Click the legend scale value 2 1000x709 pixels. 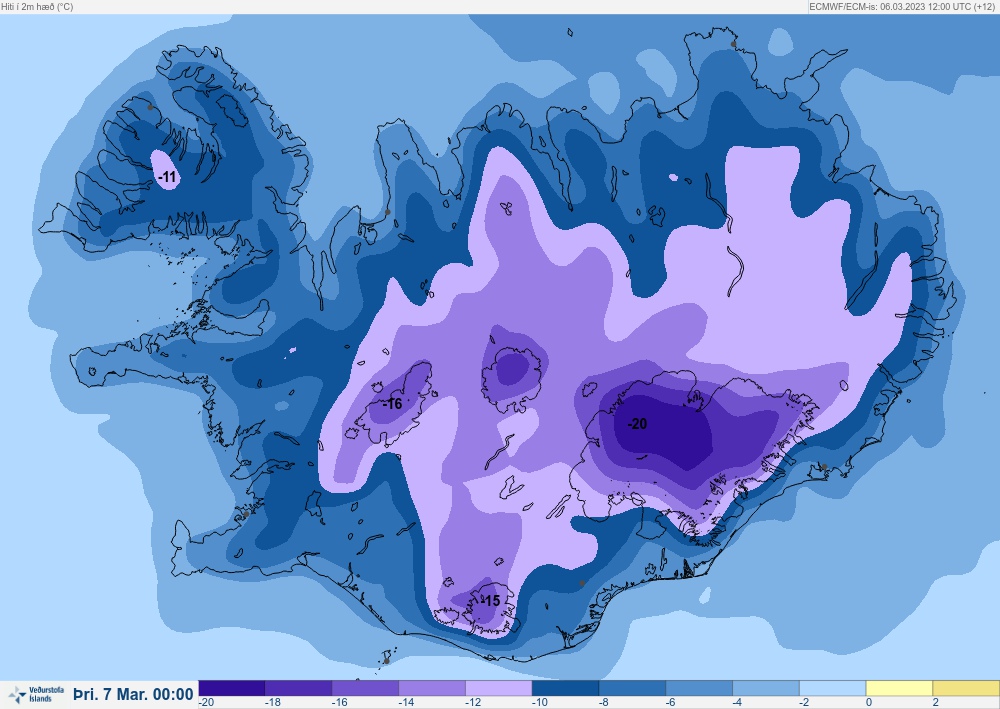[x=936, y=702]
